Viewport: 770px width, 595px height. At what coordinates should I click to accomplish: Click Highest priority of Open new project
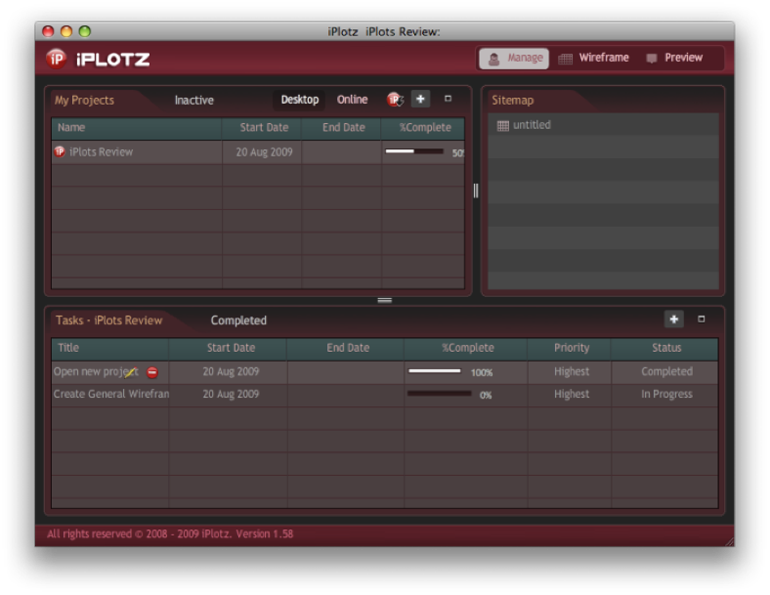click(571, 372)
